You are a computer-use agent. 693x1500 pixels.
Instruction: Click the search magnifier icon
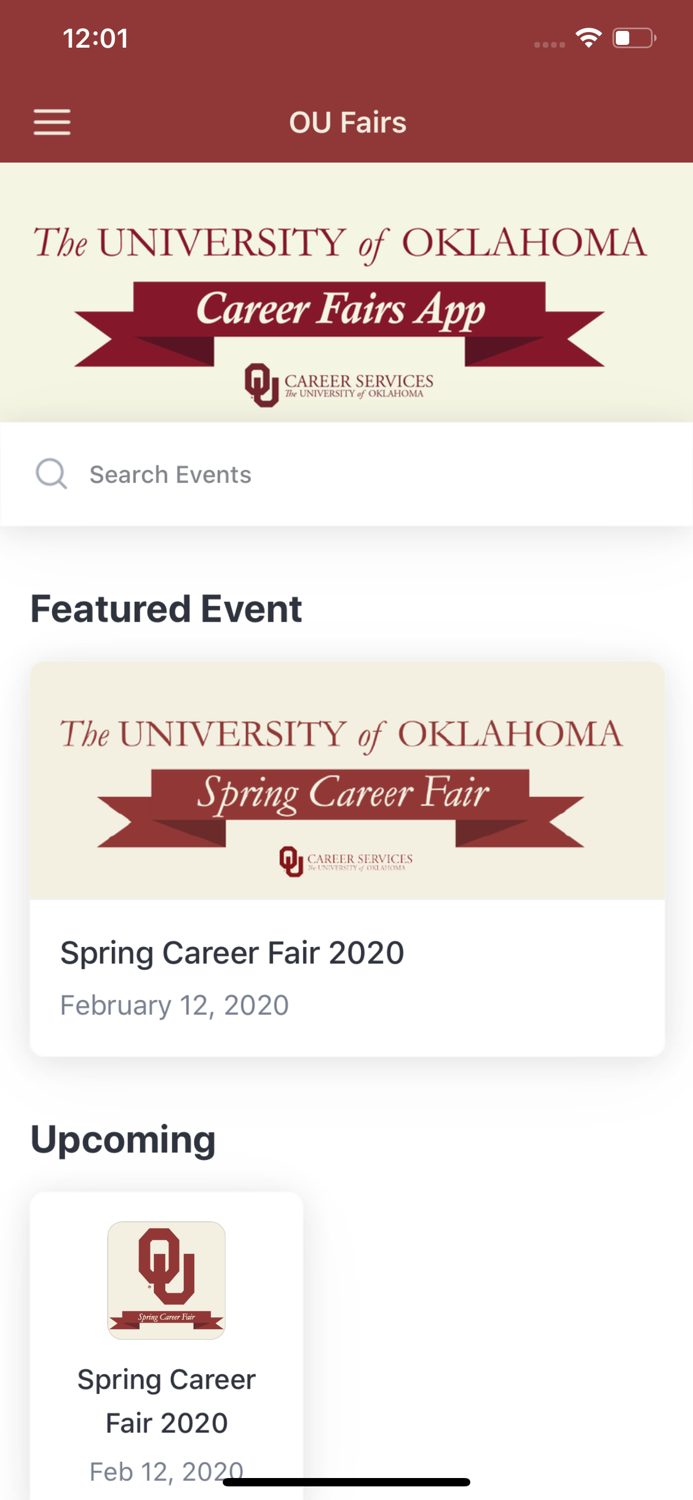coord(50,473)
